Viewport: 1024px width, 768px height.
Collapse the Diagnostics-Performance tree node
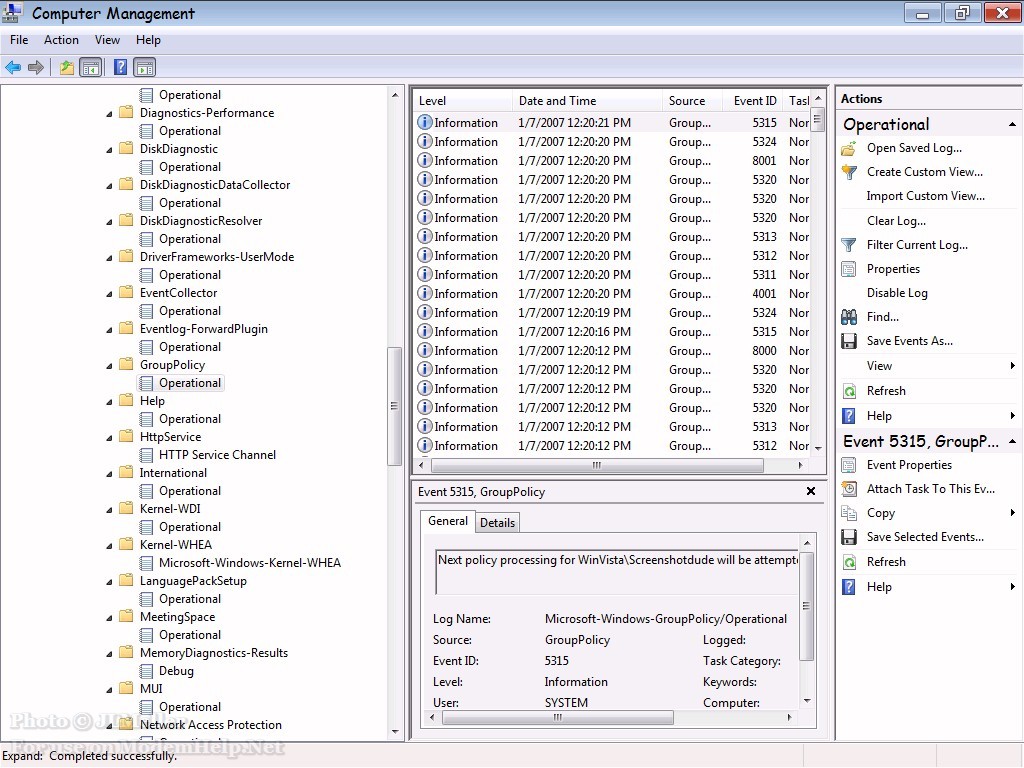click(109, 114)
